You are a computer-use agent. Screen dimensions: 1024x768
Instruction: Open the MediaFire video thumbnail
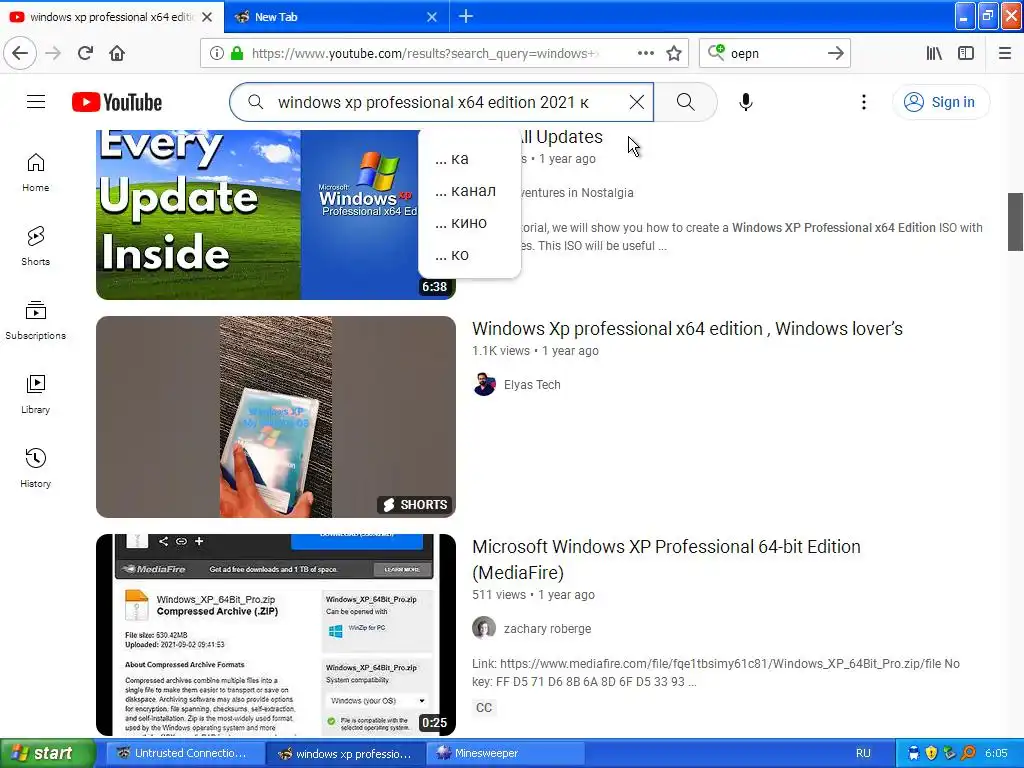pos(276,635)
